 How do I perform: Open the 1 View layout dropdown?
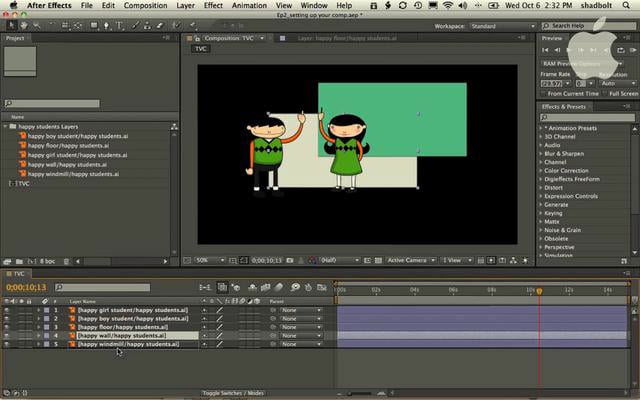(x=457, y=260)
